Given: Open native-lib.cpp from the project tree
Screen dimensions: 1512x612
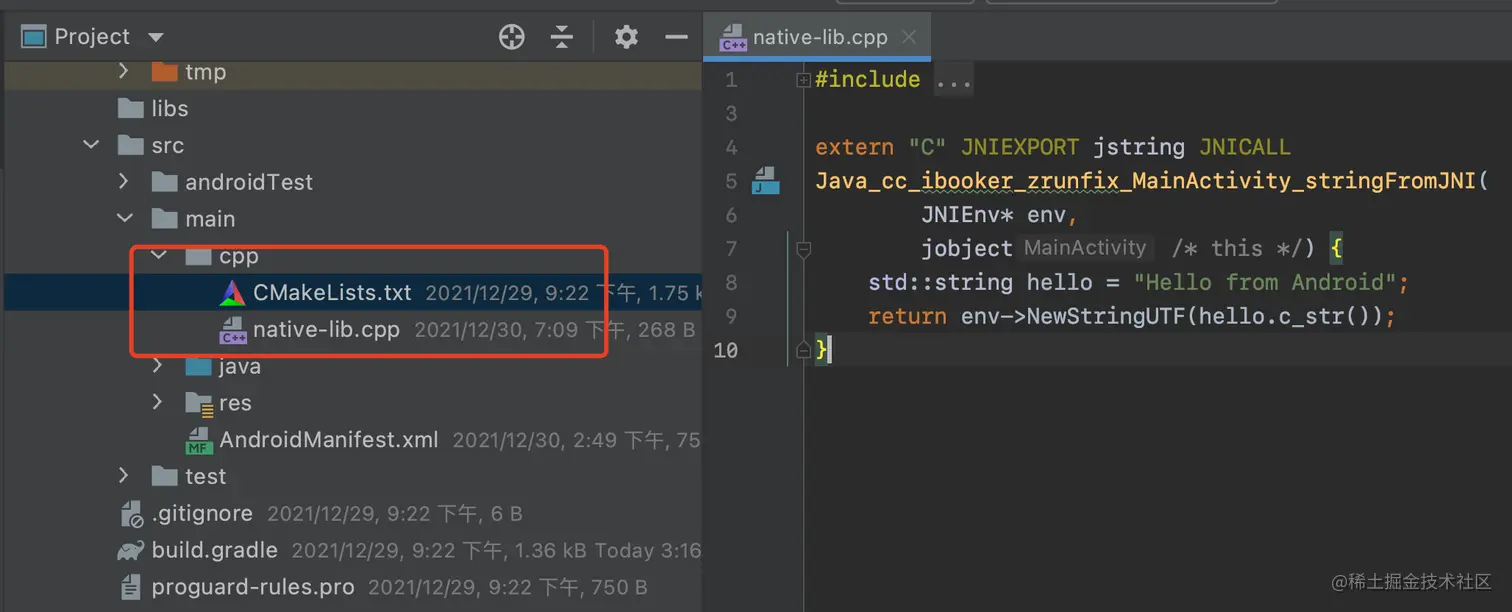Looking at the screenshot, I should point(326,330).
